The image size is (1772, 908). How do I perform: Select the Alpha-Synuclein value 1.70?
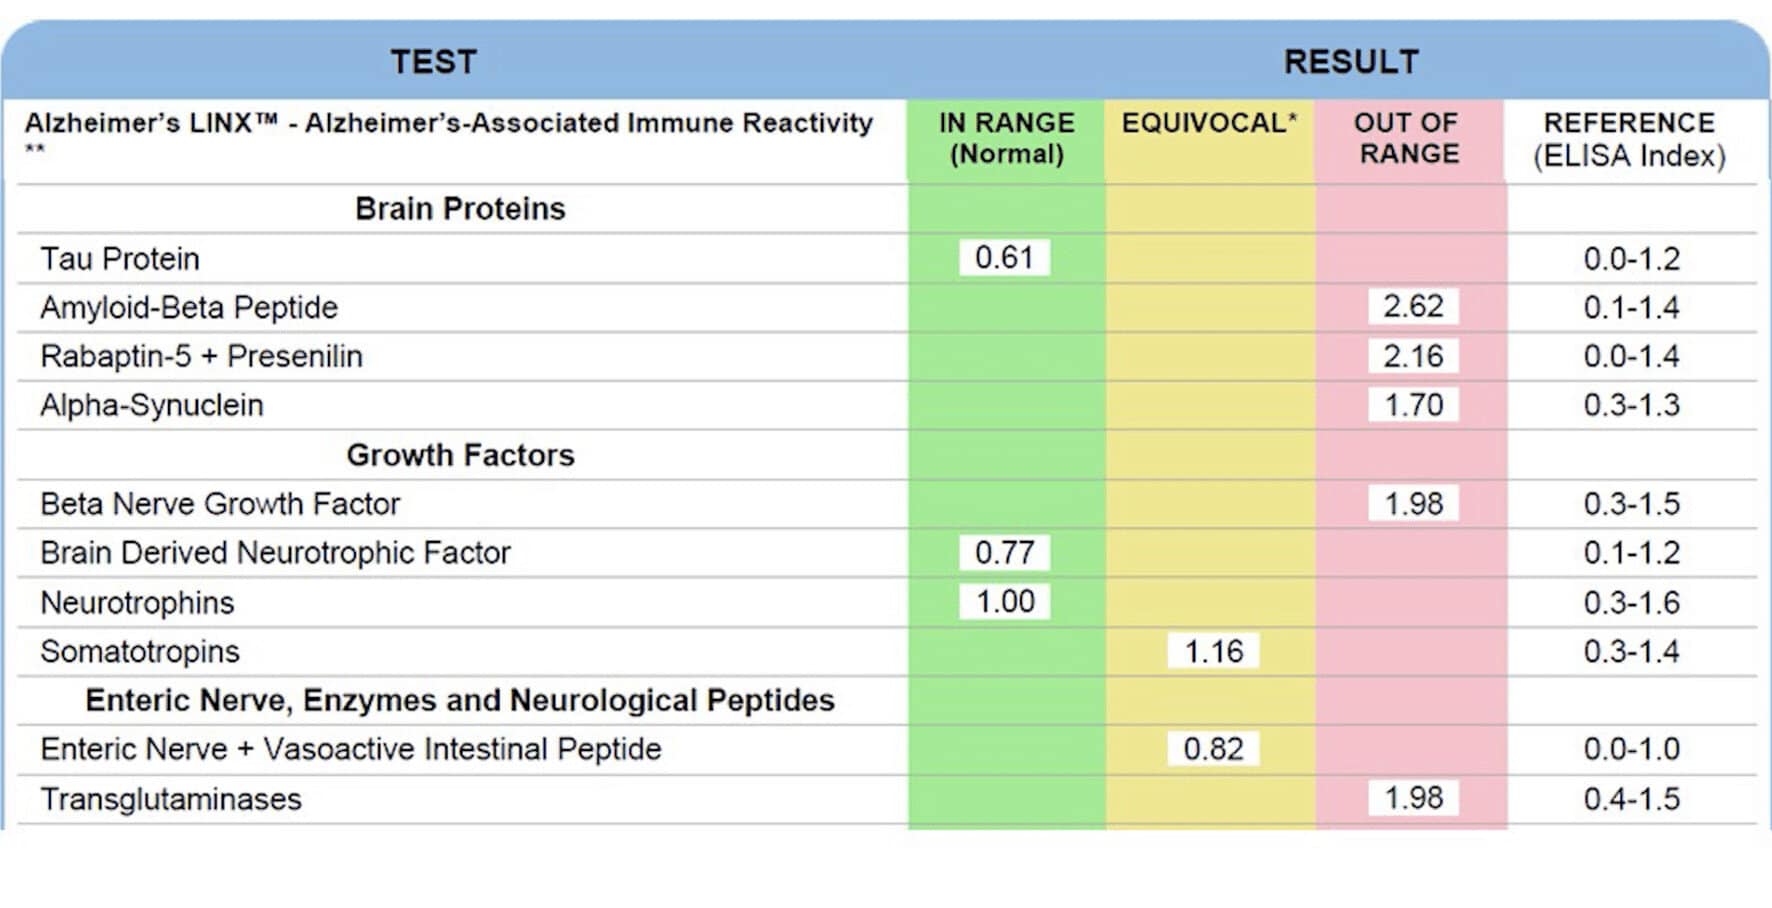[x=1412, y=405]
